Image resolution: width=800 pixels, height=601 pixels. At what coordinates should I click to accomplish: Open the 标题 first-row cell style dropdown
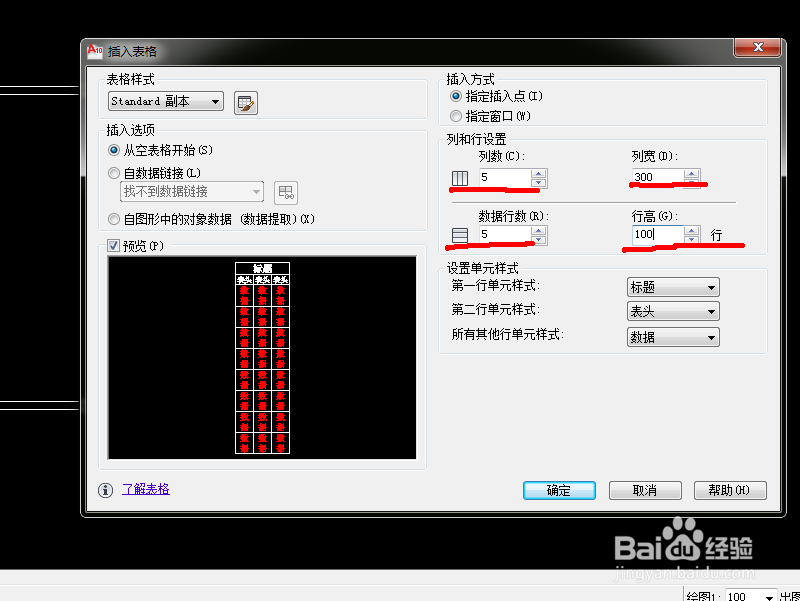point(712,287)
